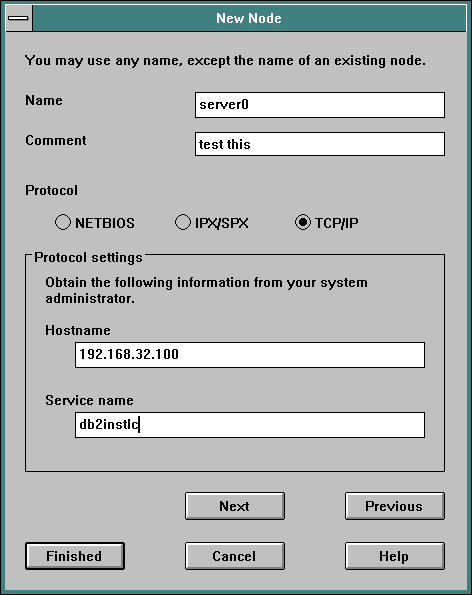Go back with the Previous button
This screenshot has width=472, height=595.
pyautogui.click(x=395, y=506)
